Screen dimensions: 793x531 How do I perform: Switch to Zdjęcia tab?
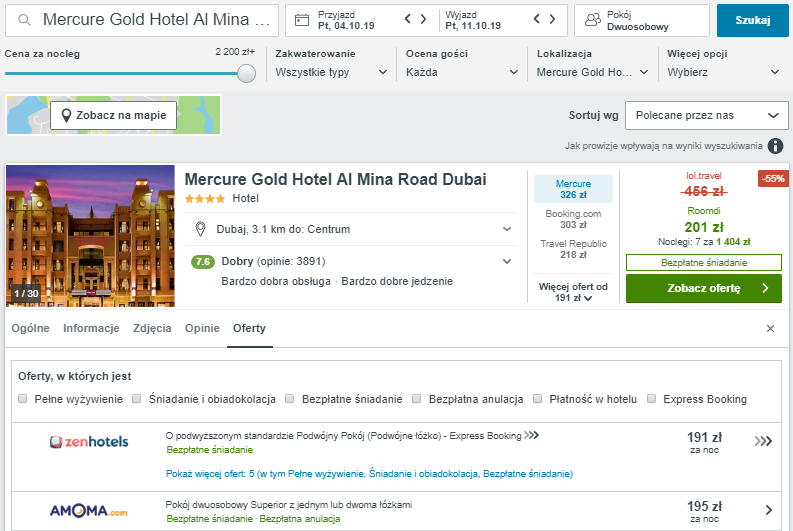tap(152, 329)
